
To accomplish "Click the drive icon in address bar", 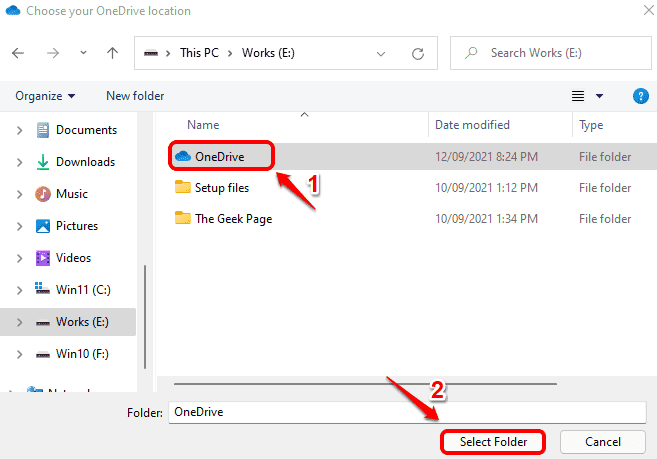I will click(151, 53).
